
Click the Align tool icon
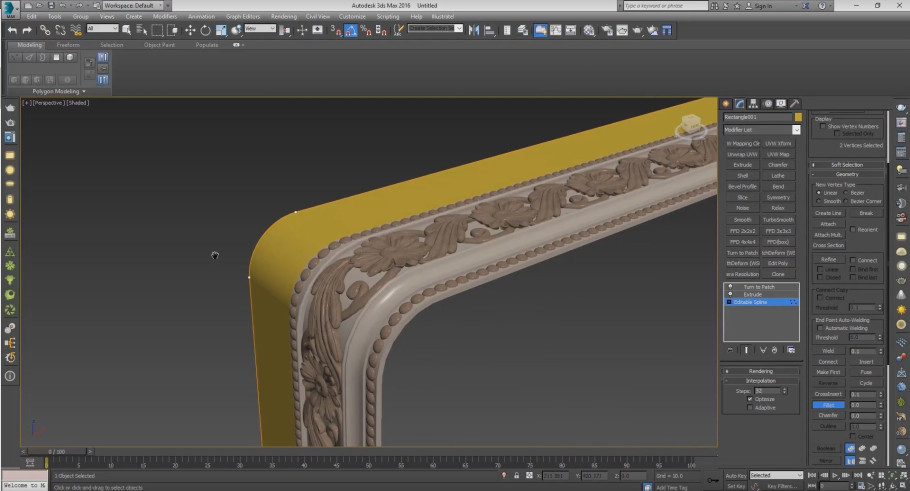[x=489, y=30]
